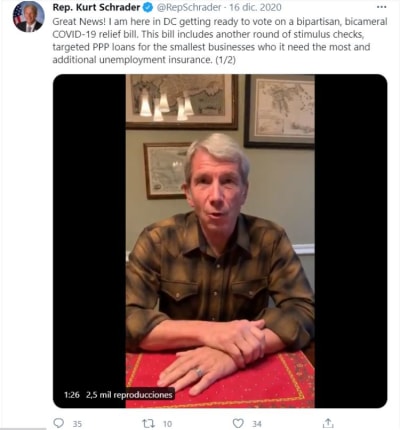Open the share upload icon
The image size is (400, 430).
click(x=328, y=423)
